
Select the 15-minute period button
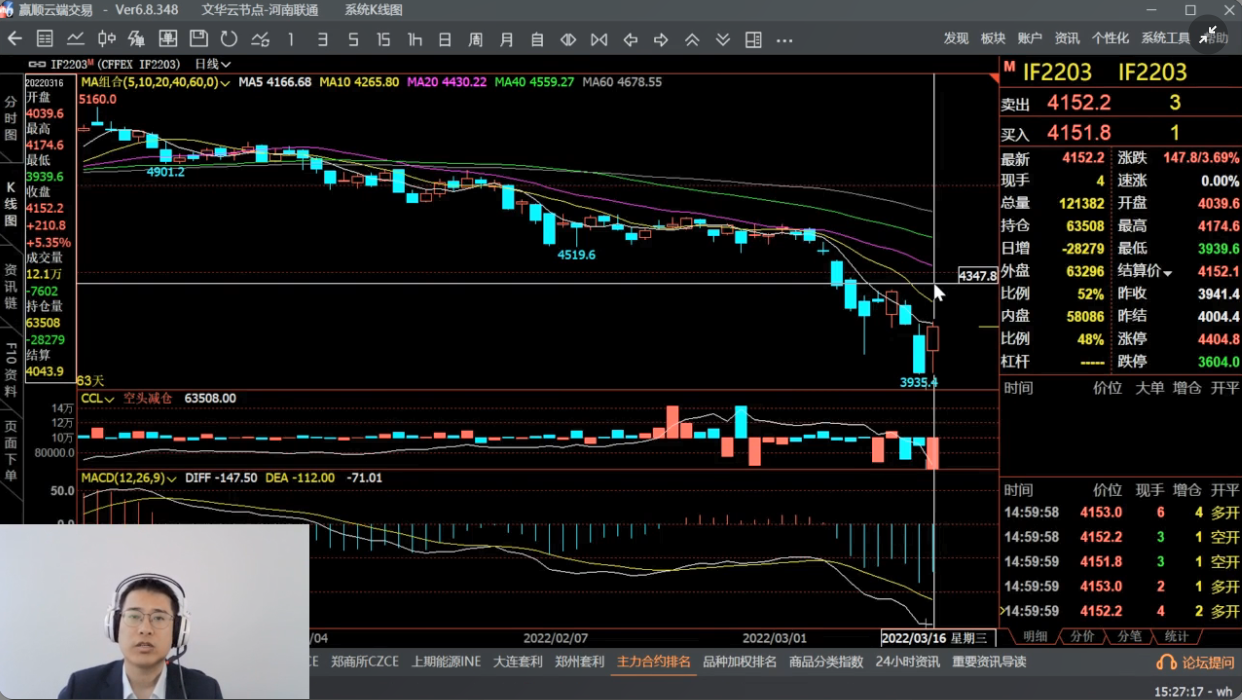click(x=383, y=39)
